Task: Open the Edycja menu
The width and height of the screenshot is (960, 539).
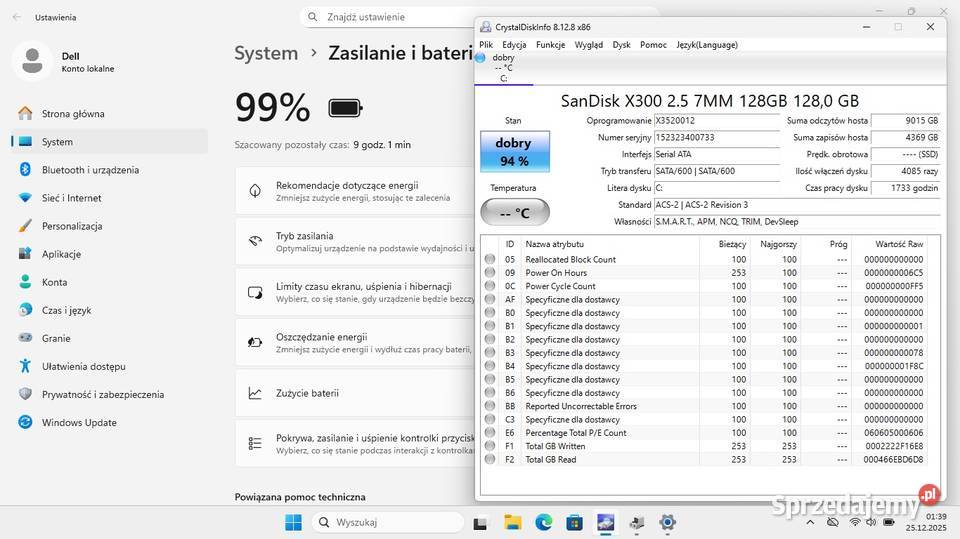Action: click(514, 45)
